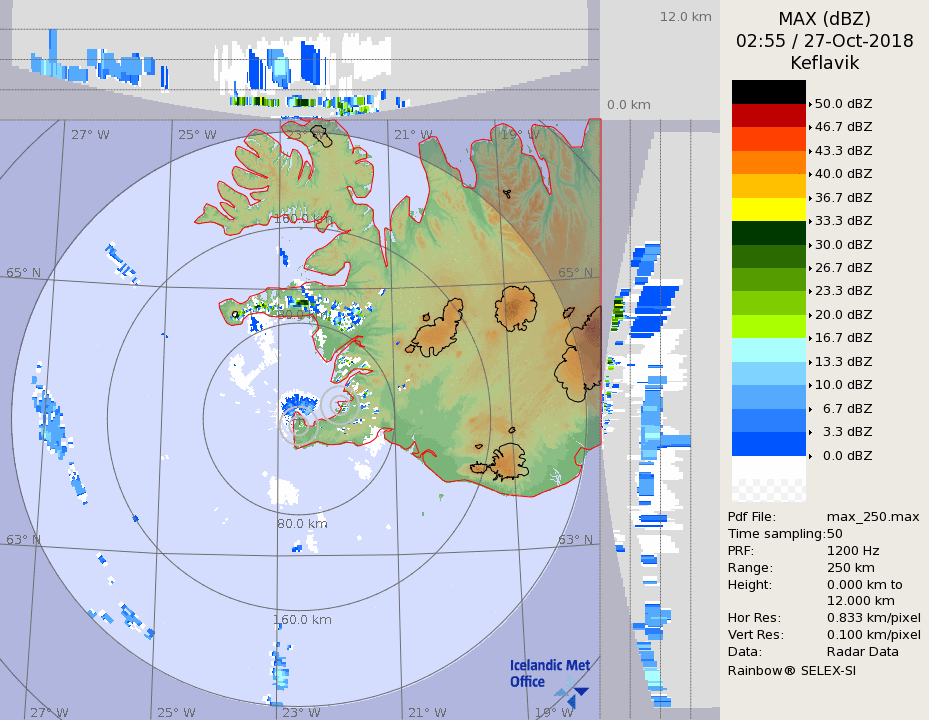929x720 pixels.
Task: Click the arrow marker beside 50.0 dBZ
Action: click(810, 103)
